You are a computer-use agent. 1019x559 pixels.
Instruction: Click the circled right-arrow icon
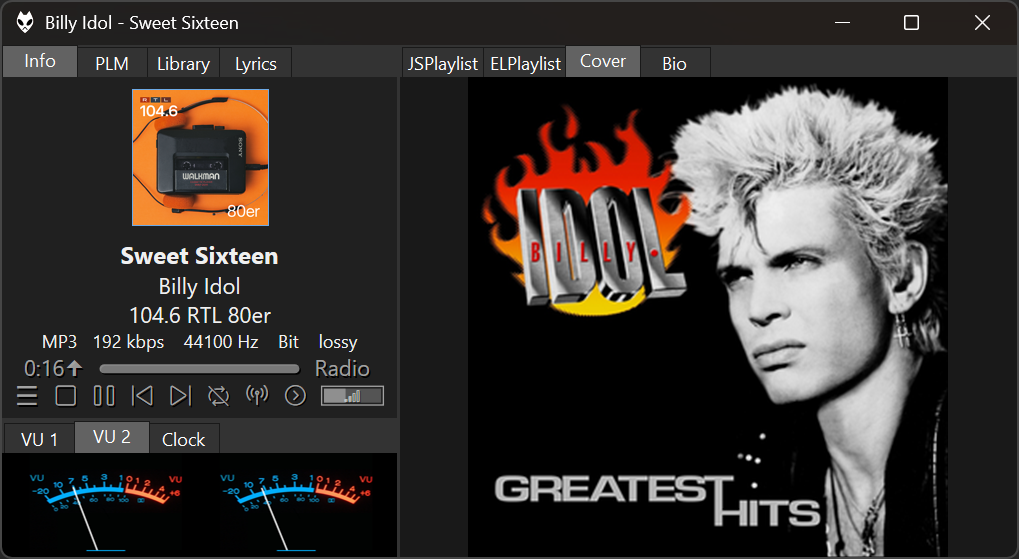pos(295,396)
